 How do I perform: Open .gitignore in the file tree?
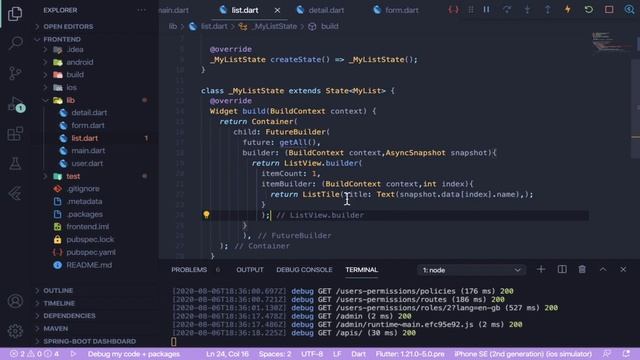(83, 189)
